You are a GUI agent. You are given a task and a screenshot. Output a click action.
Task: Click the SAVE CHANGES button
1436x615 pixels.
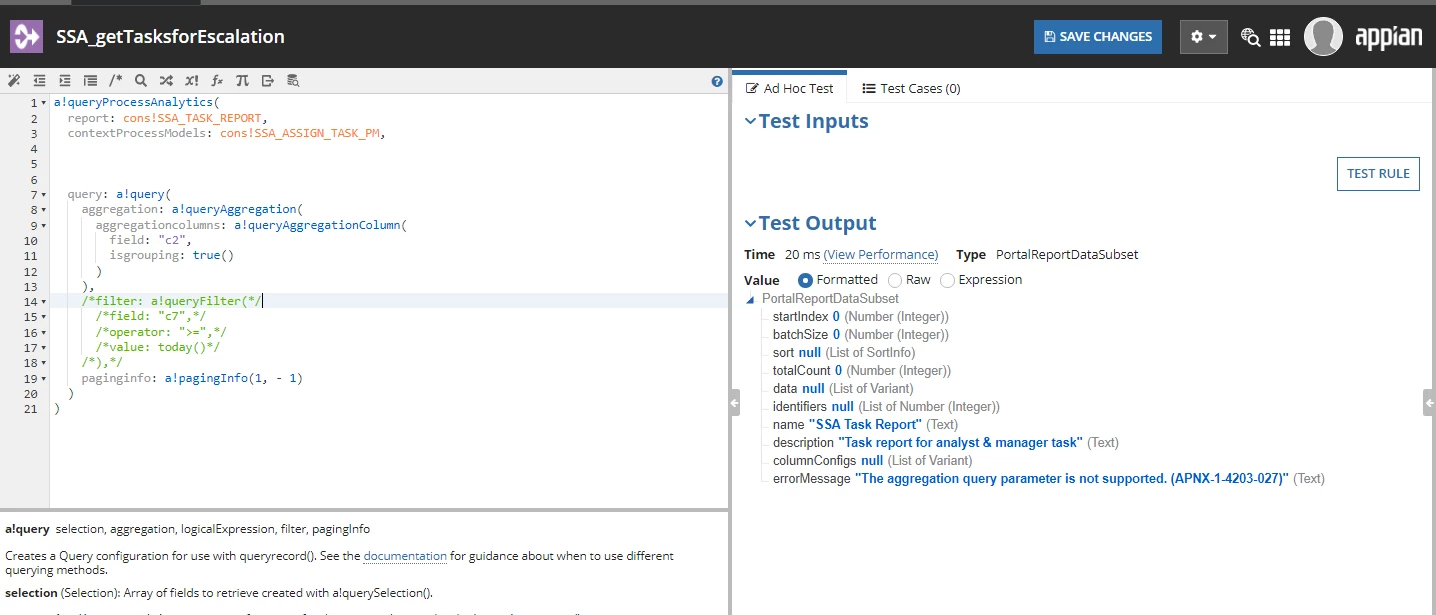[x=1098, y=37]
